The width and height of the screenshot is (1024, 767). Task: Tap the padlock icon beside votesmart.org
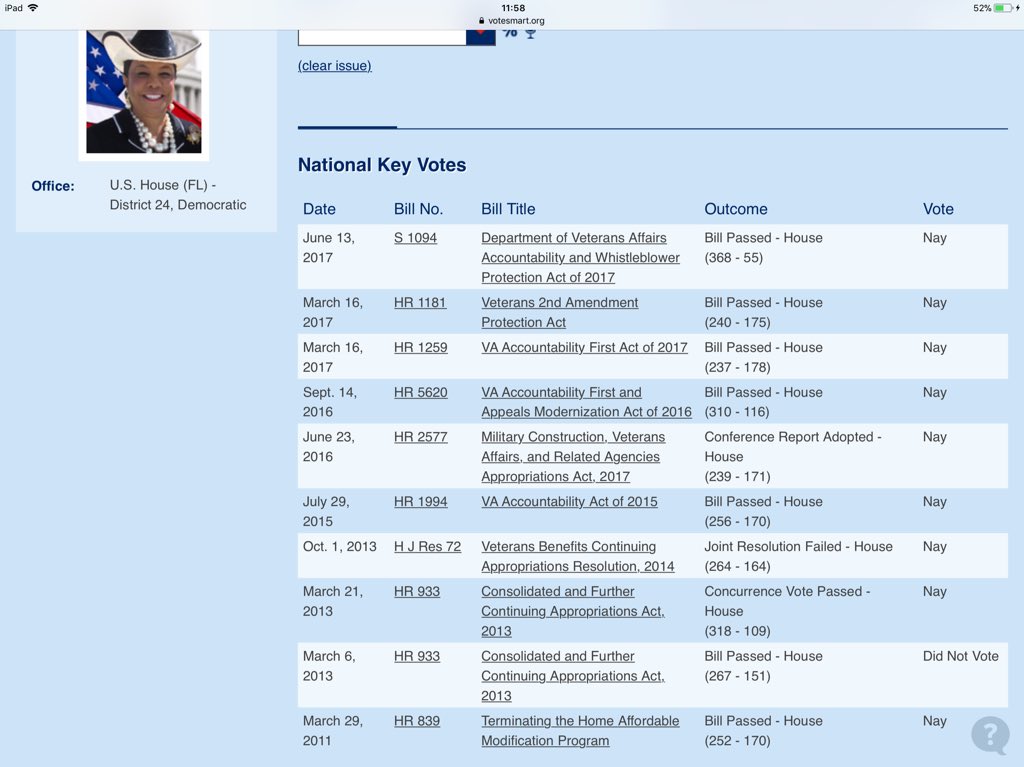tap(482, 21)
